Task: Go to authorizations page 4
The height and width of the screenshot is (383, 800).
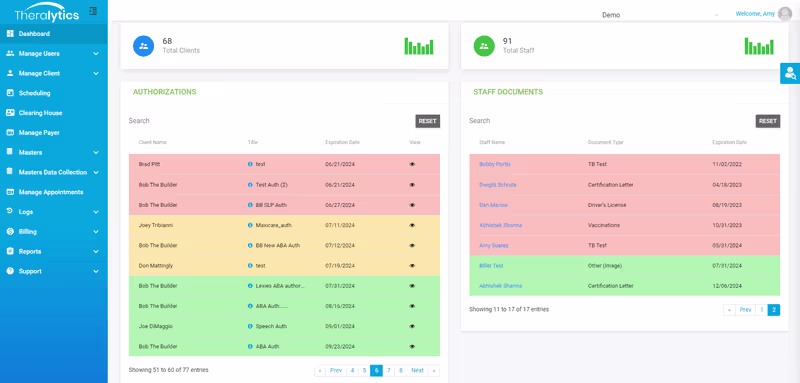Action: pos(352,371)
